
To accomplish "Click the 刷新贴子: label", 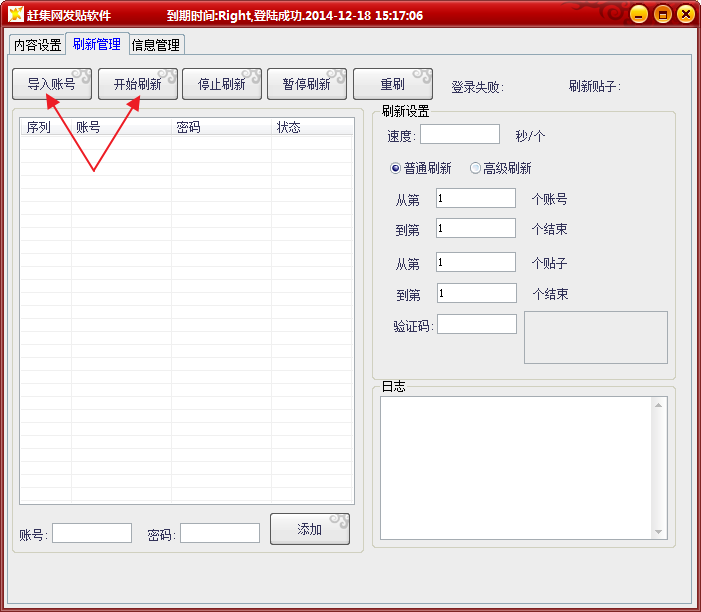I will tap(595, 86).
